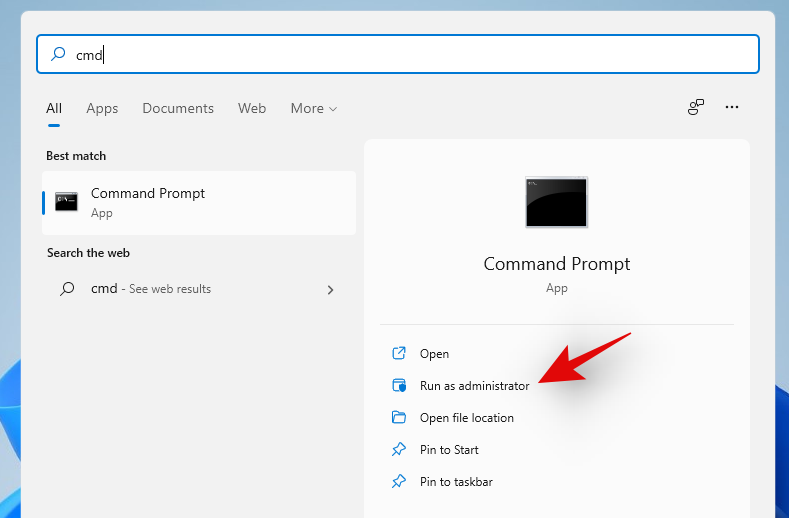Click the folder icon for Open file location
789x518 pixels.
click(x=399, y=418)
